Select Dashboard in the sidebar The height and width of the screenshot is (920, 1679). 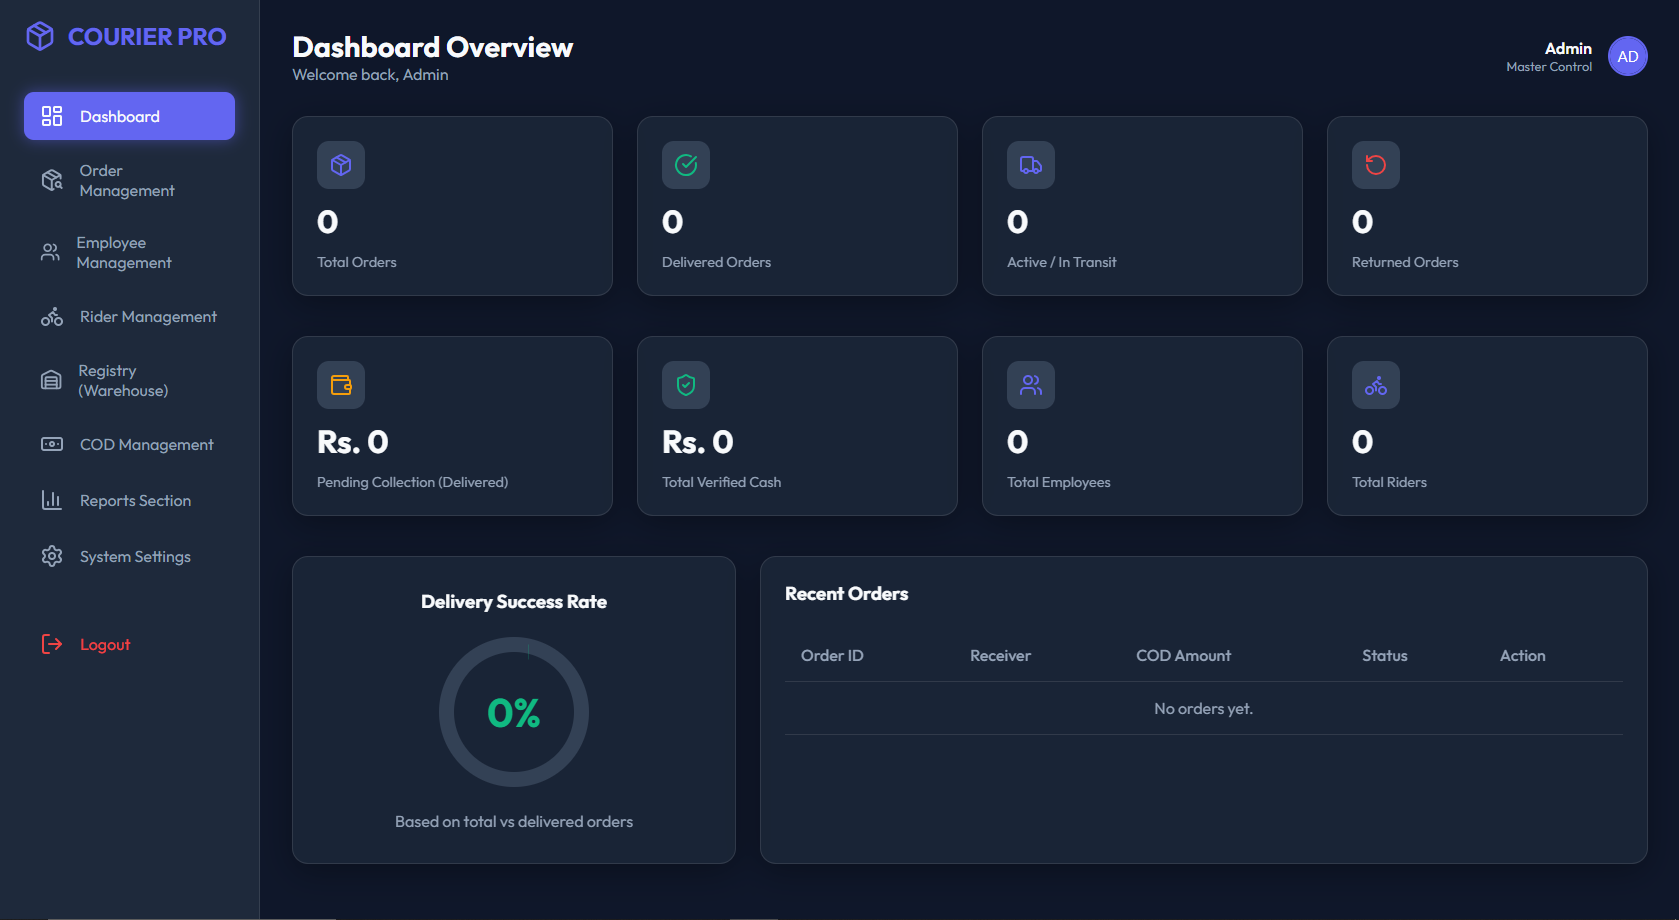coord(129,116)
